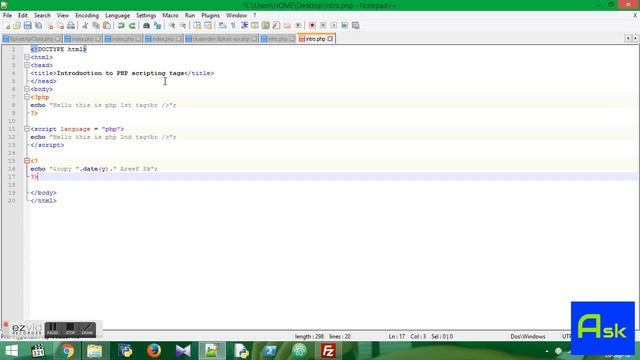
Task: Click the New file toolbar icon
Action: [x=7, y=26]
